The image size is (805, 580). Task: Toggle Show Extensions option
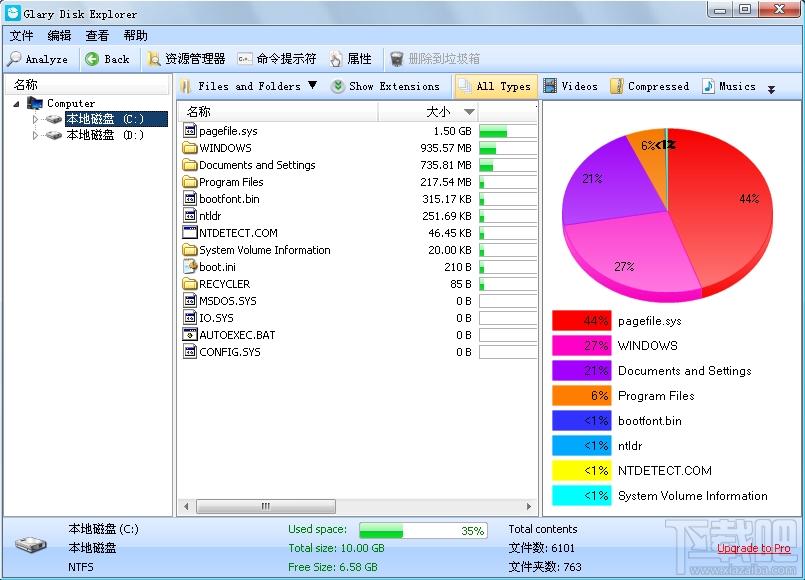point(386,86)
